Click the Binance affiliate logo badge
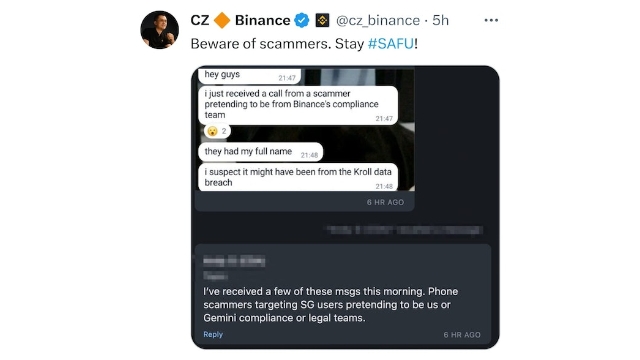The height and width of the screenshot is (360, 640). (x=322, y=20)
